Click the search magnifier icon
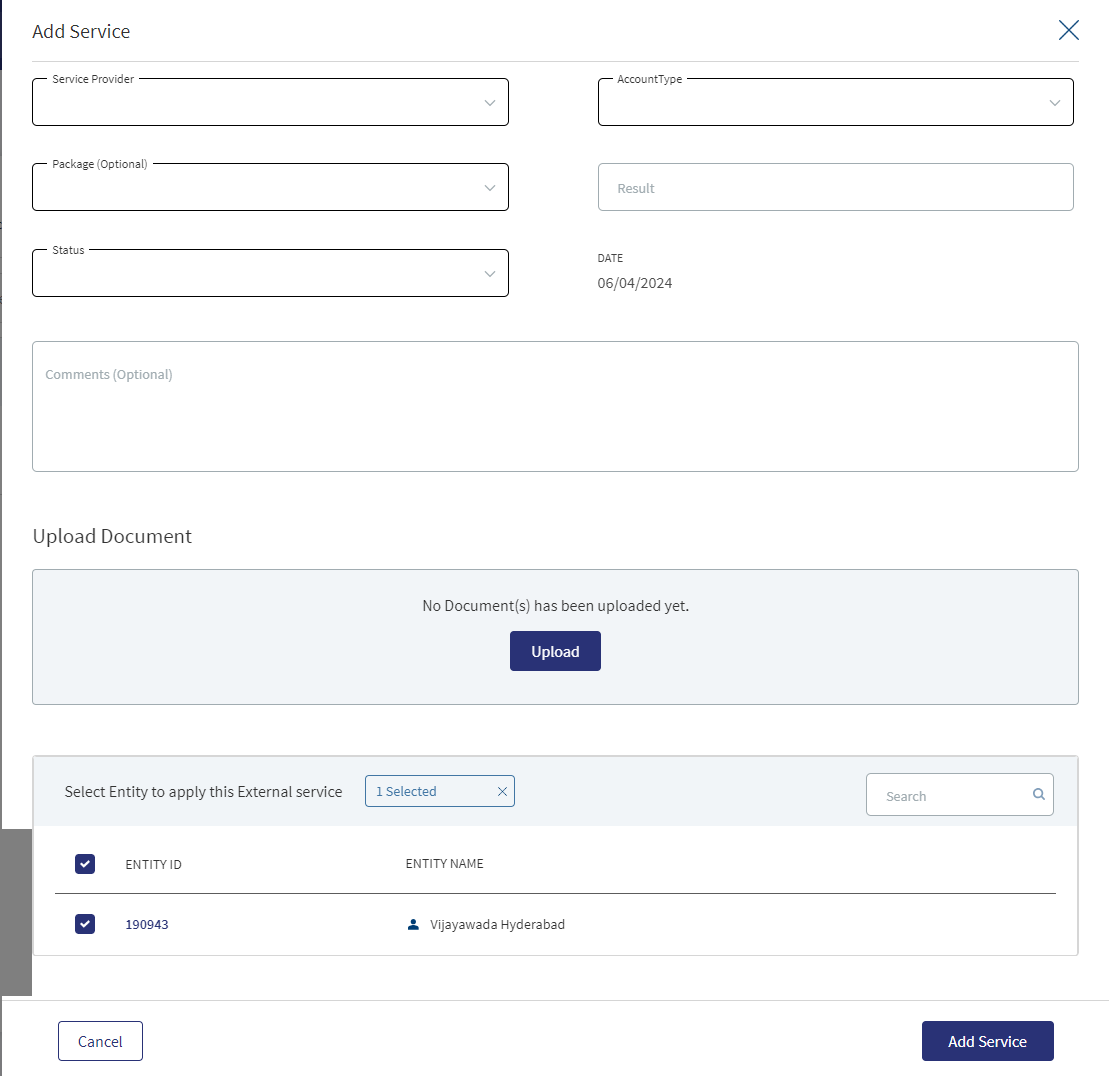The height and width of the screenshot is (1076, 1109). pyautogui.click(x=1038, y=794)
